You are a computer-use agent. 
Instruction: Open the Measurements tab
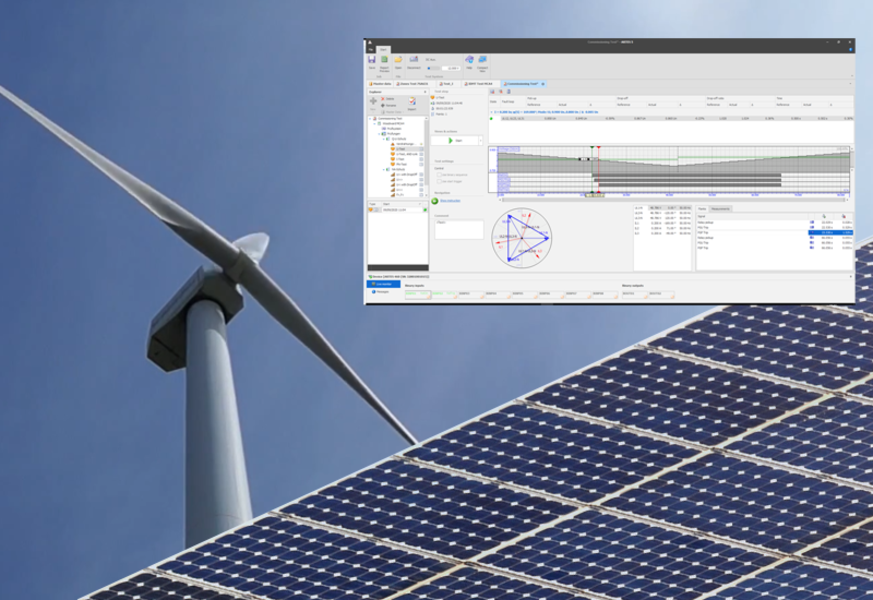pos(721,209)
